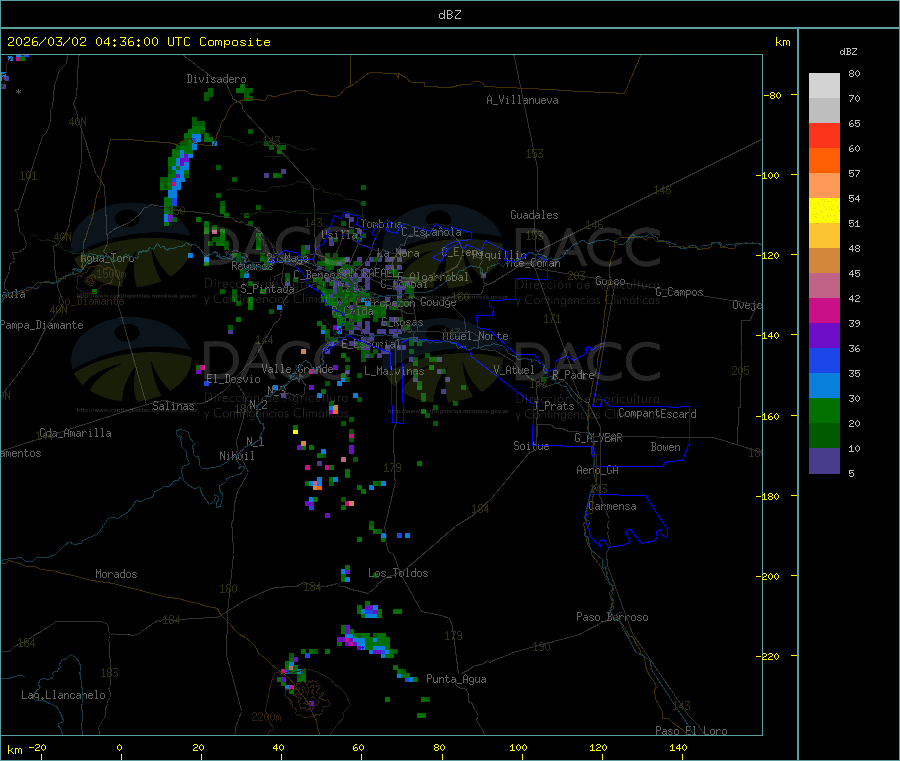
Task: Click the -120 km axis tick label
Action: pos(770,255)
